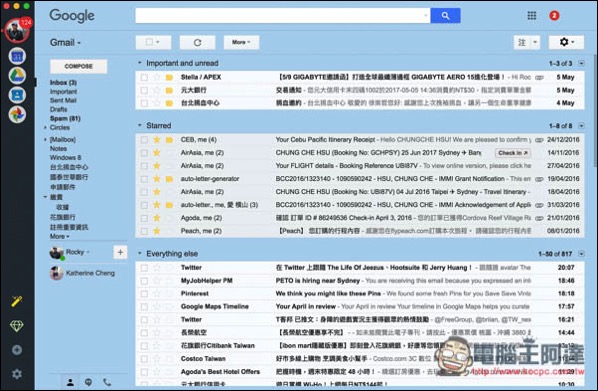Click the Gmail account avatar with badge
Viewport: 598px width, 391px height.
(17, 31)
